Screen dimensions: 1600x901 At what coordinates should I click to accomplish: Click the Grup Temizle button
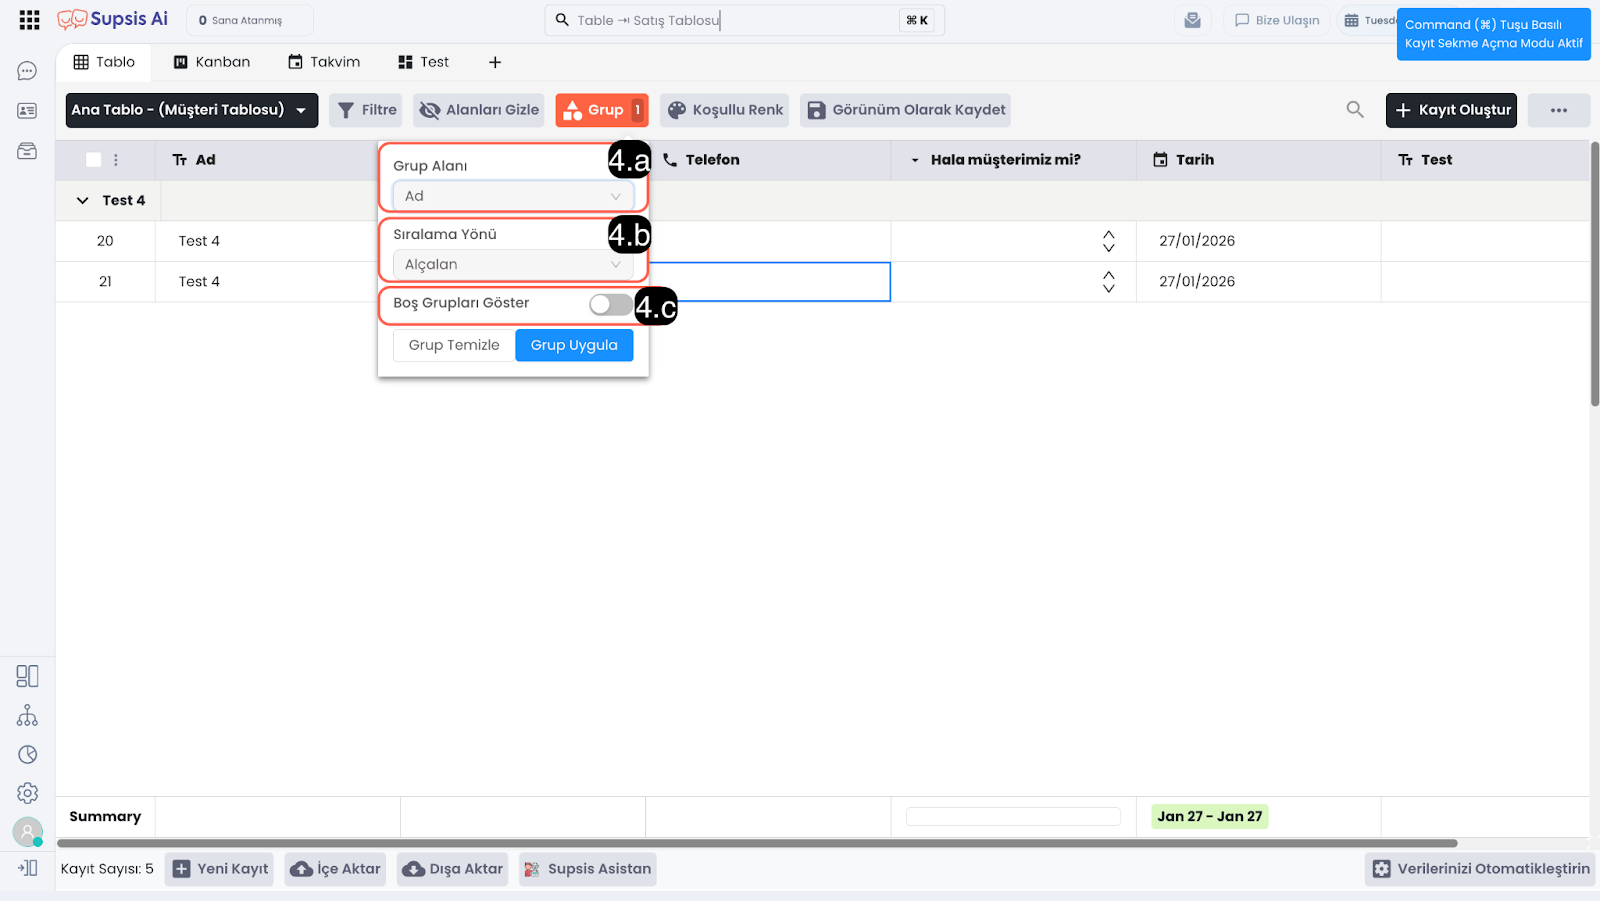click(454, 345)
